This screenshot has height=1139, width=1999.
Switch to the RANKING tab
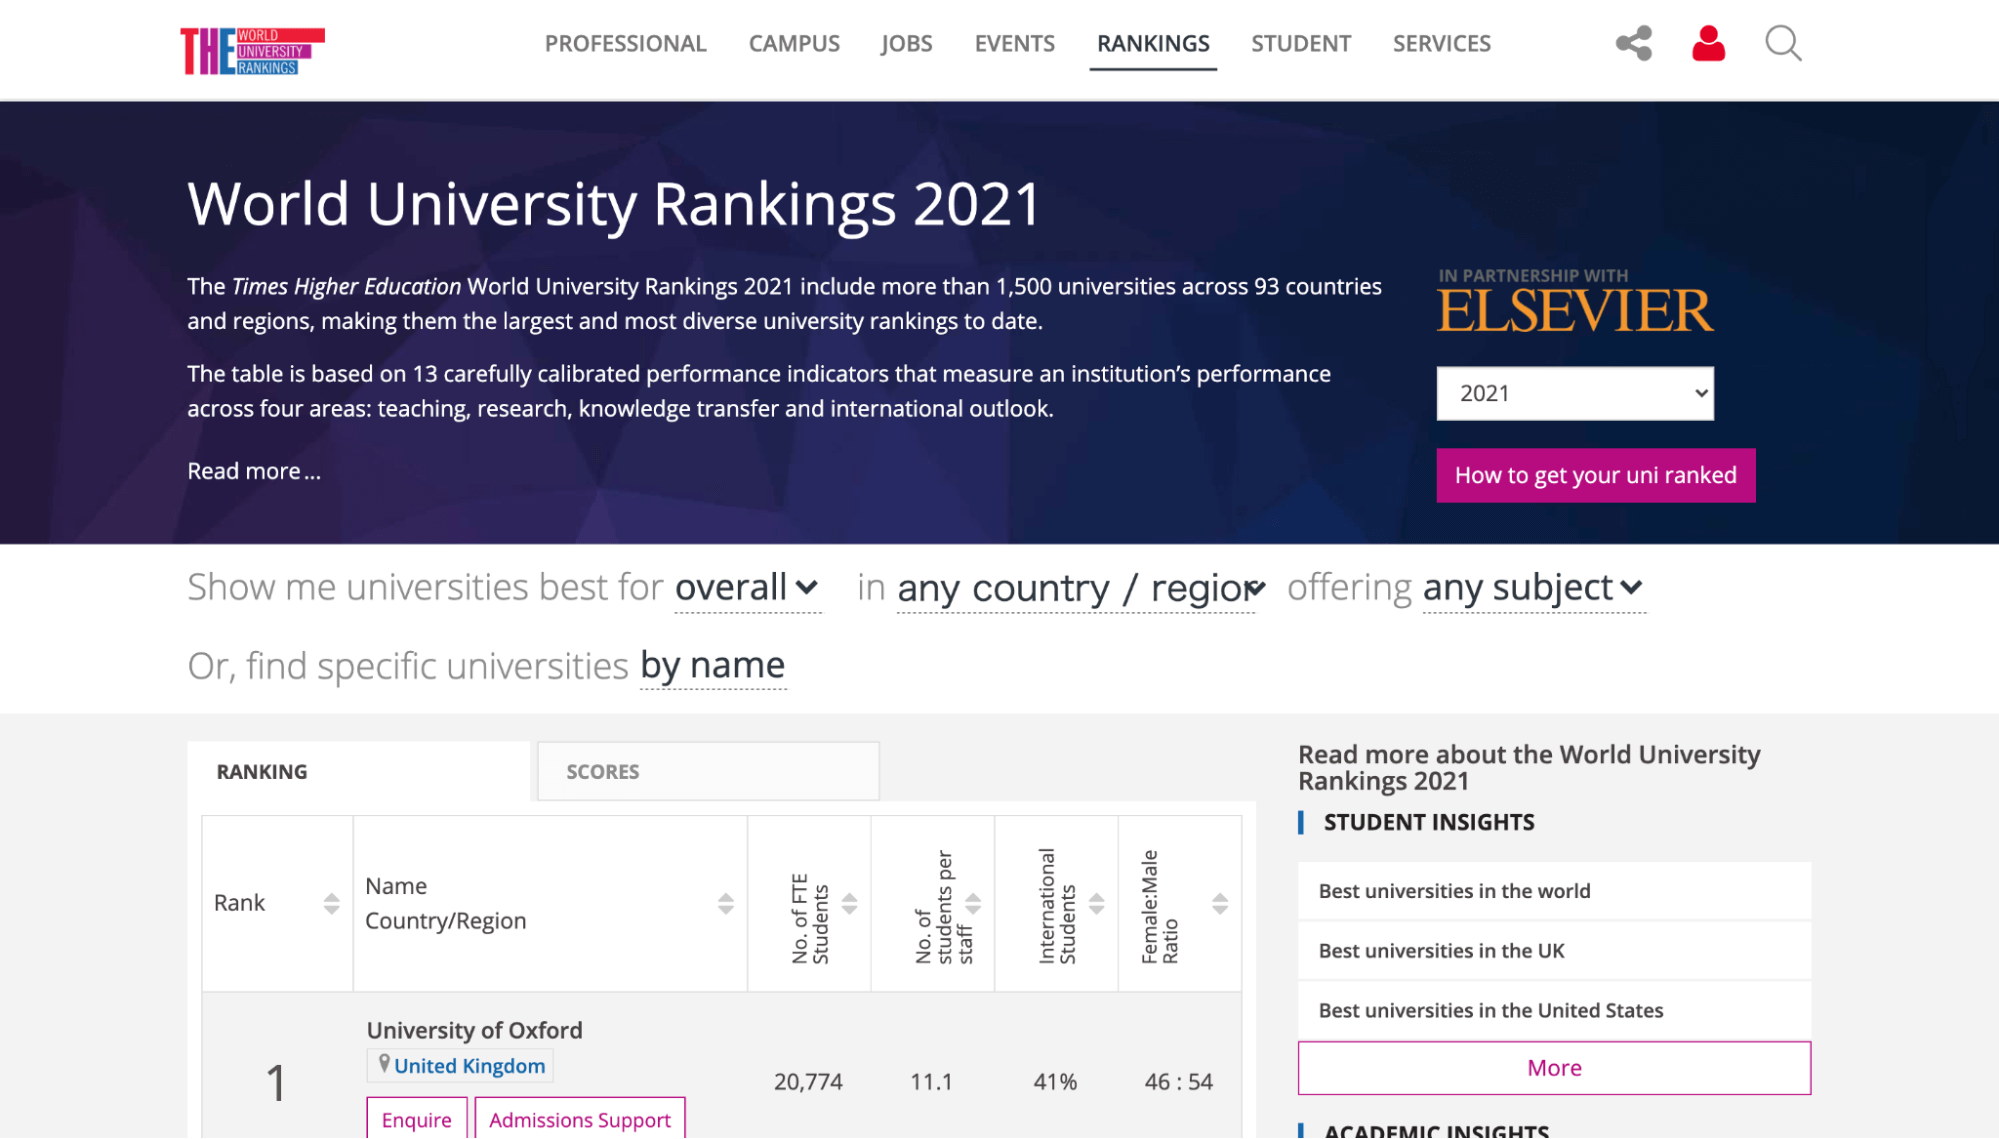358,771
